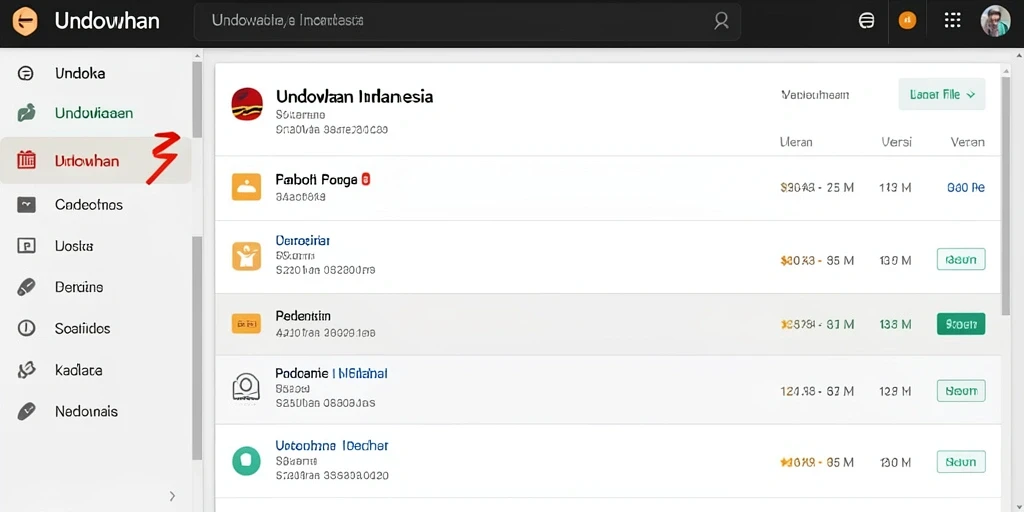1024x512 pixels.
Task: Select the red Undowhan sidebar item
Action: [x=95, y=160]
